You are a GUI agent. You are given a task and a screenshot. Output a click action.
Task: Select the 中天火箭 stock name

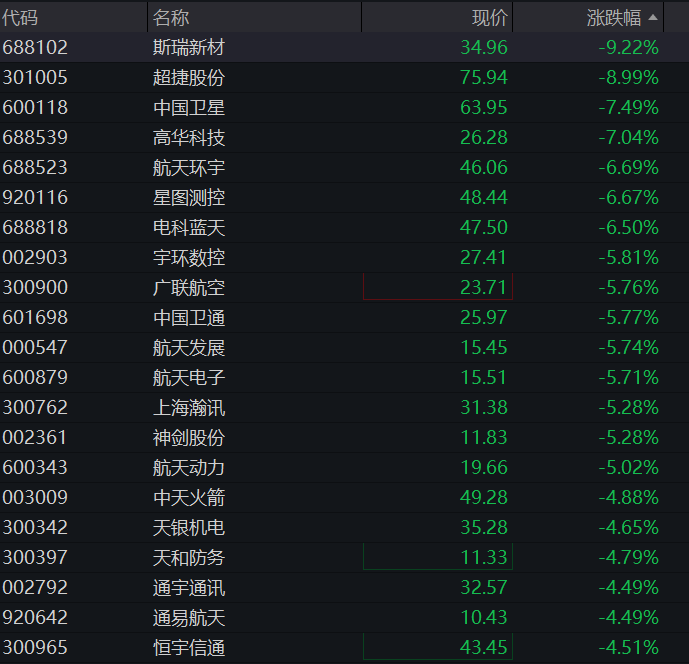(x=189, y=497)
